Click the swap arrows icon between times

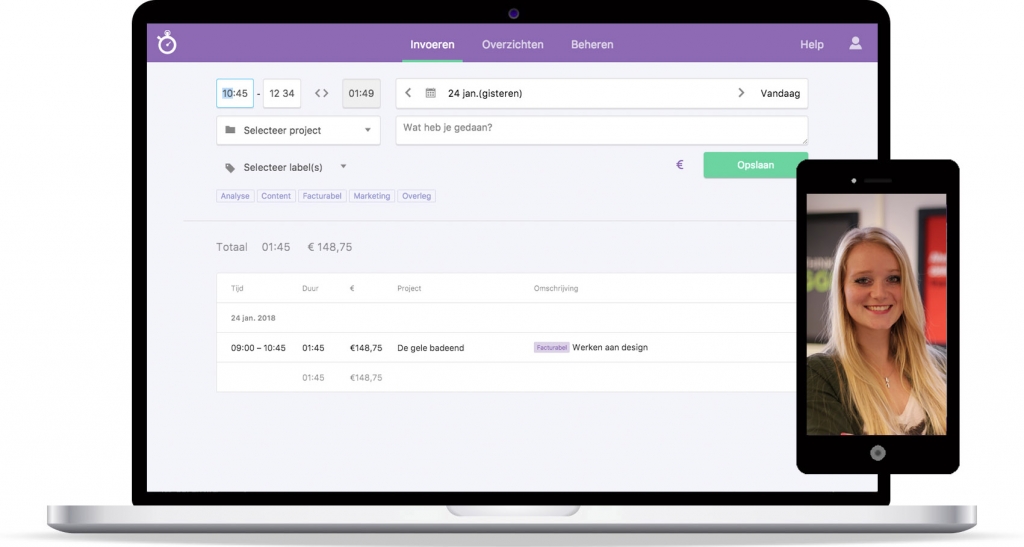coord(321,93)
